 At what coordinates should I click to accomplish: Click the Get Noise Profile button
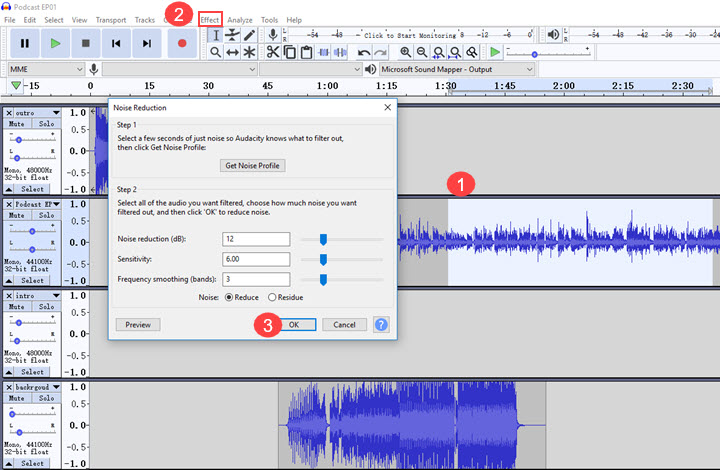(x=252, y=165)
